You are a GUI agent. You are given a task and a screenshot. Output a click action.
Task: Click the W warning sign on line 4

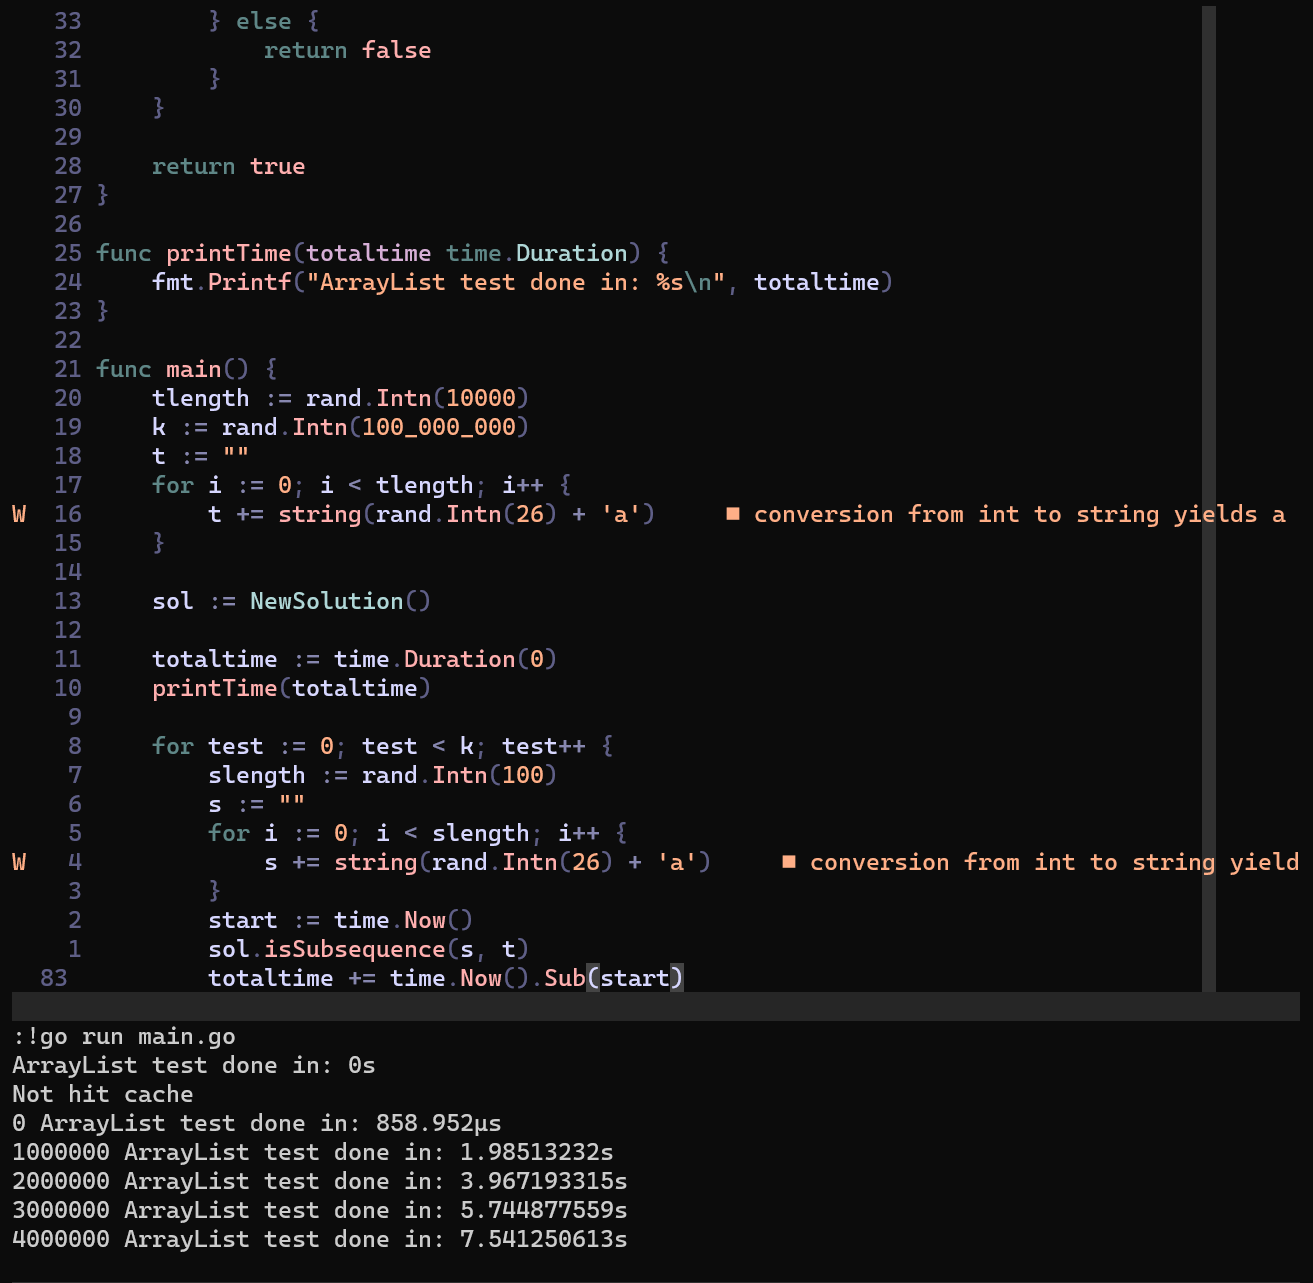[x=19, y=862]
